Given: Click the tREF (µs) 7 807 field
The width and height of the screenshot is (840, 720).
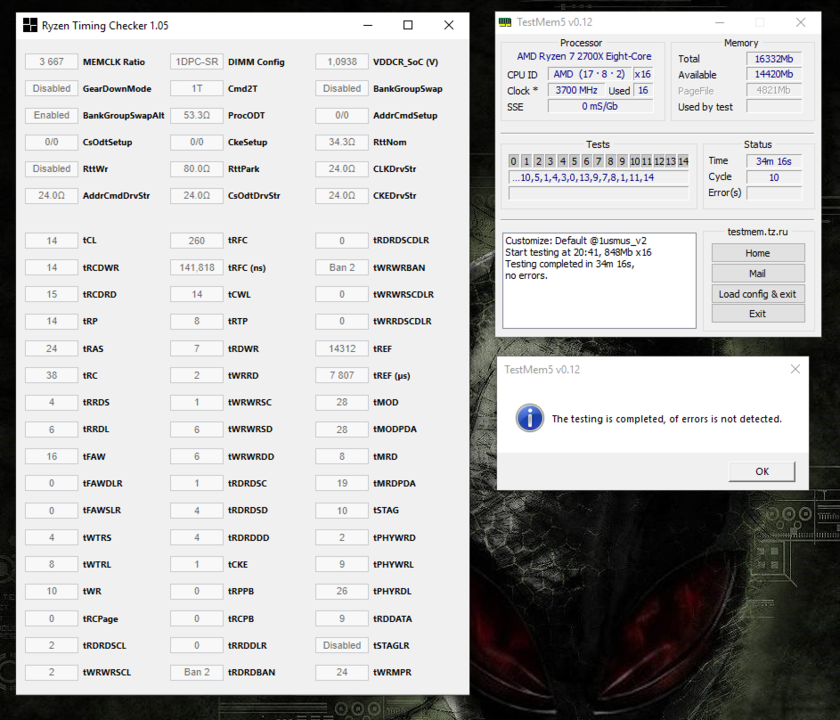Looking at the screenshot, I should 342,375.
